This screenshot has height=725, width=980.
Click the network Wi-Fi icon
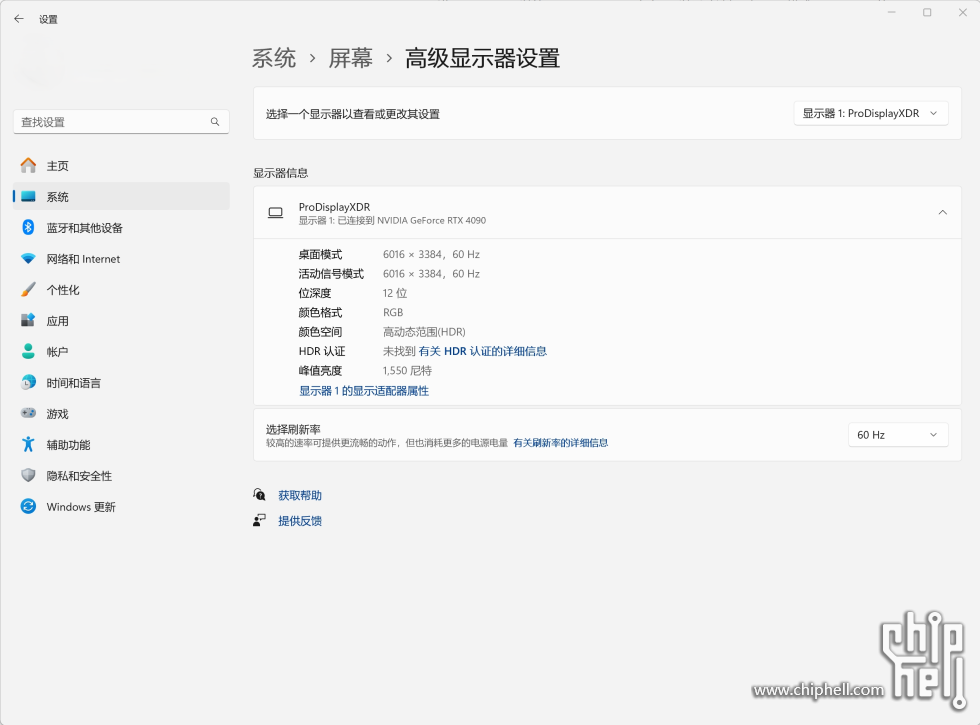click(x=28, y=259)
